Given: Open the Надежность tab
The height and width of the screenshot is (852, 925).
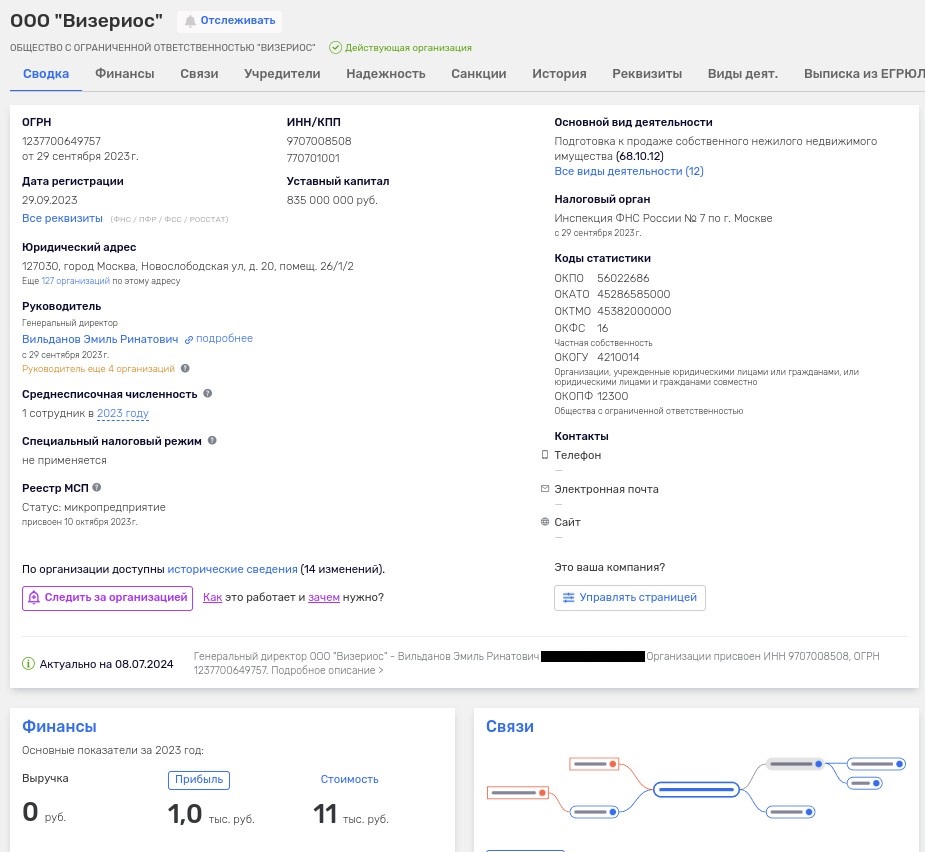Looking at the screenshot, I should click(386, 74).
